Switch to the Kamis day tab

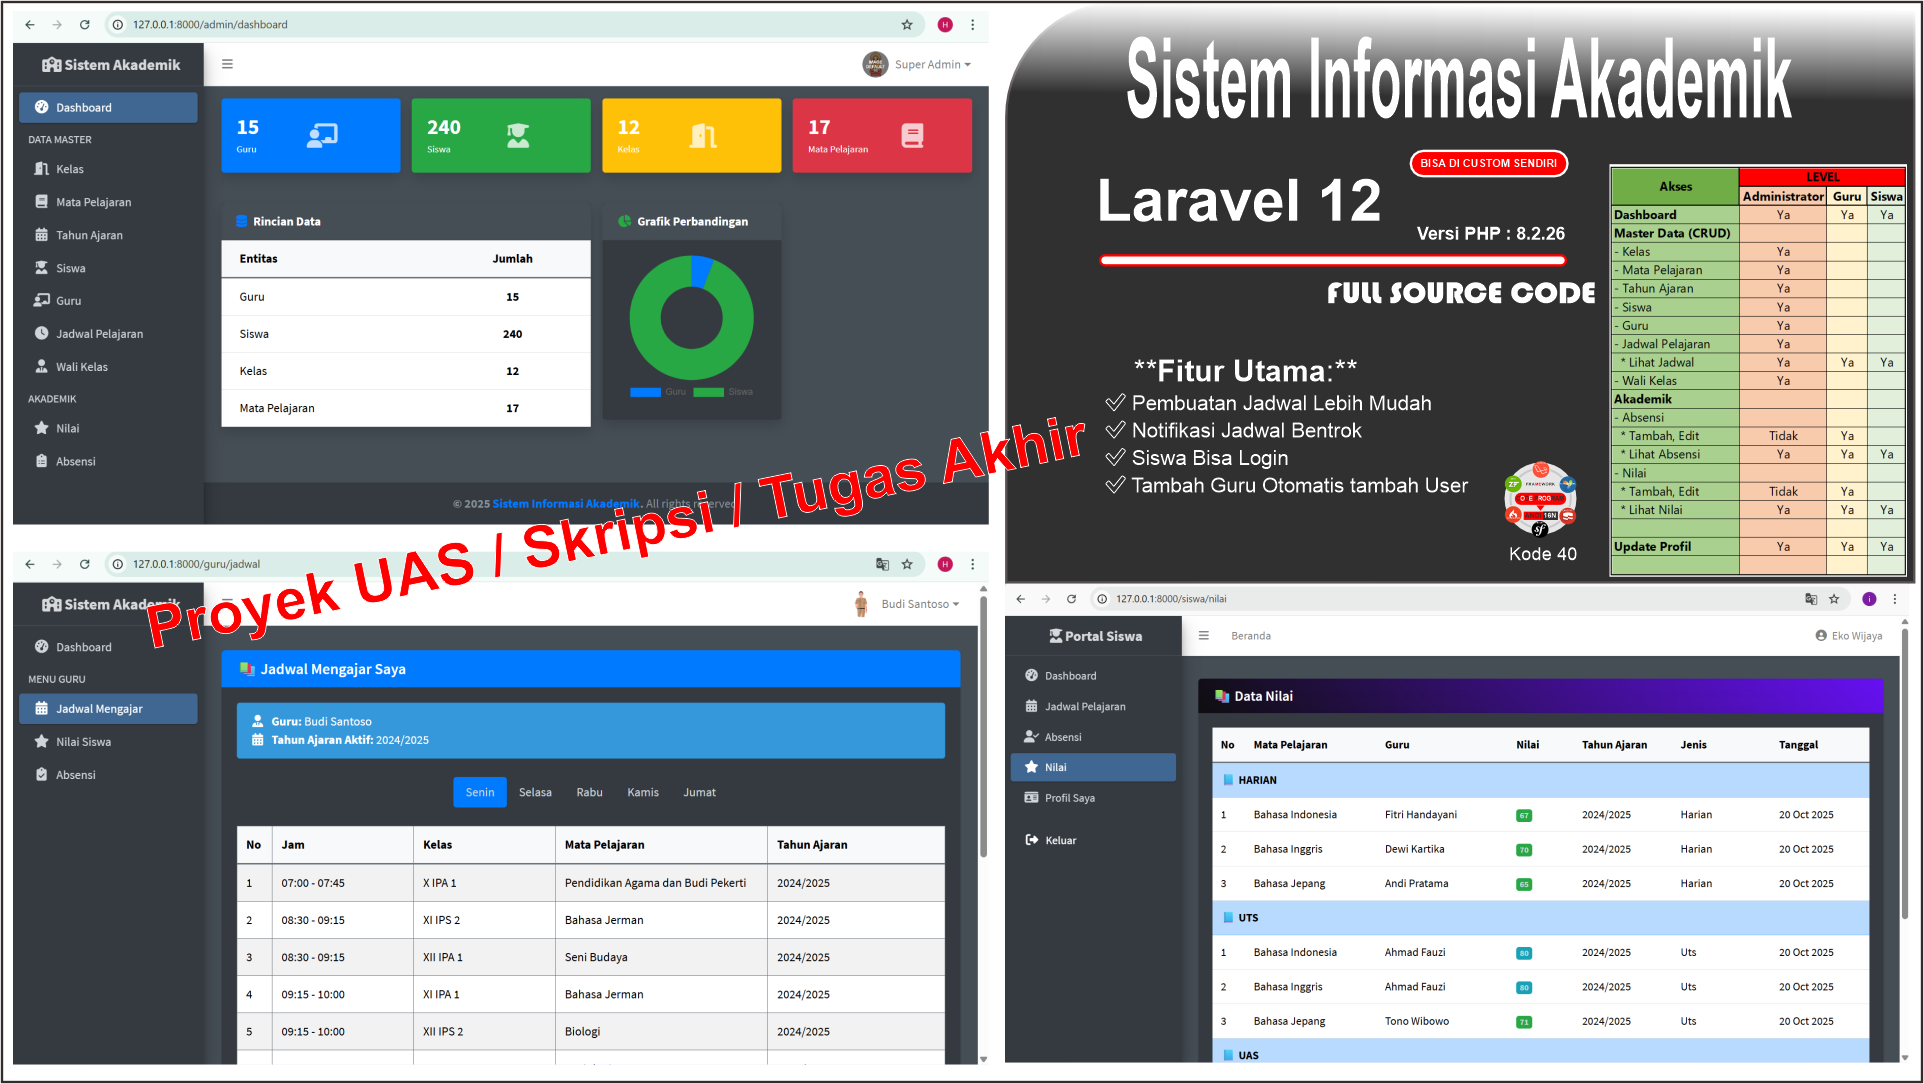click(x=643, y=792)
